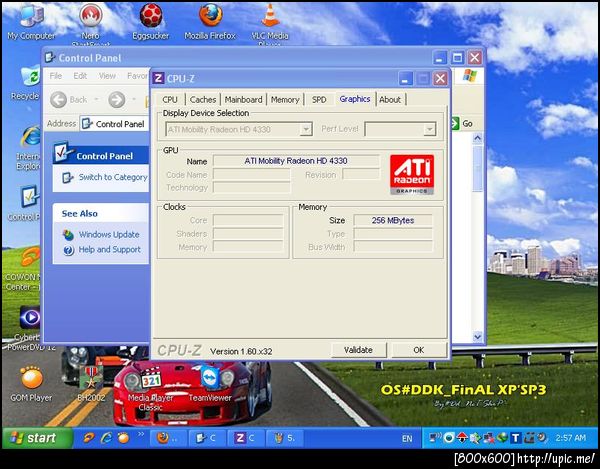Open the Memory tab
Image resolution: width=600 pixels, height=469 pixels.
[x=285, y=100]
